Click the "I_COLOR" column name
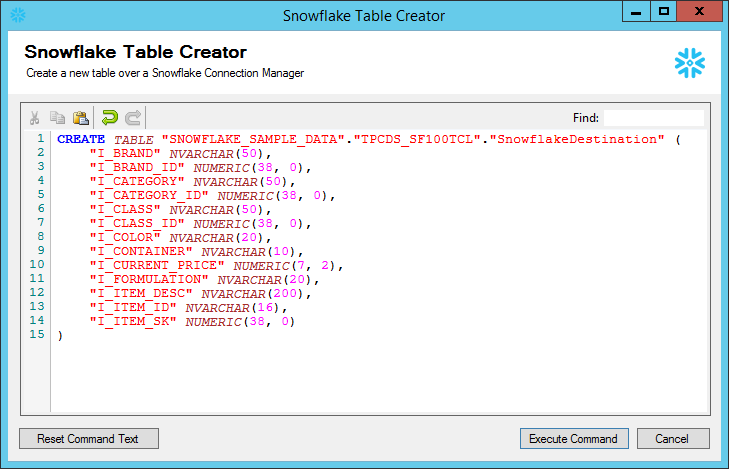This screenshot has width=729, height=469. 125,238
